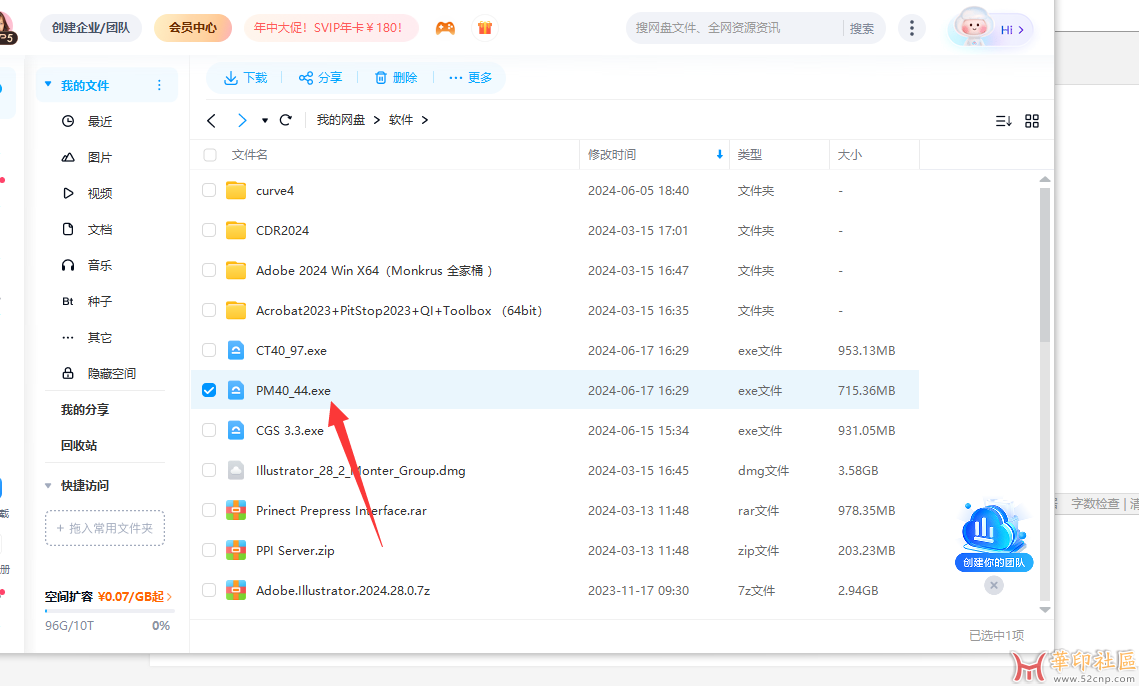Sort by the Size (大小) column
The width and height of the screenshot is (1139, 686).
(x=850, y=155)
